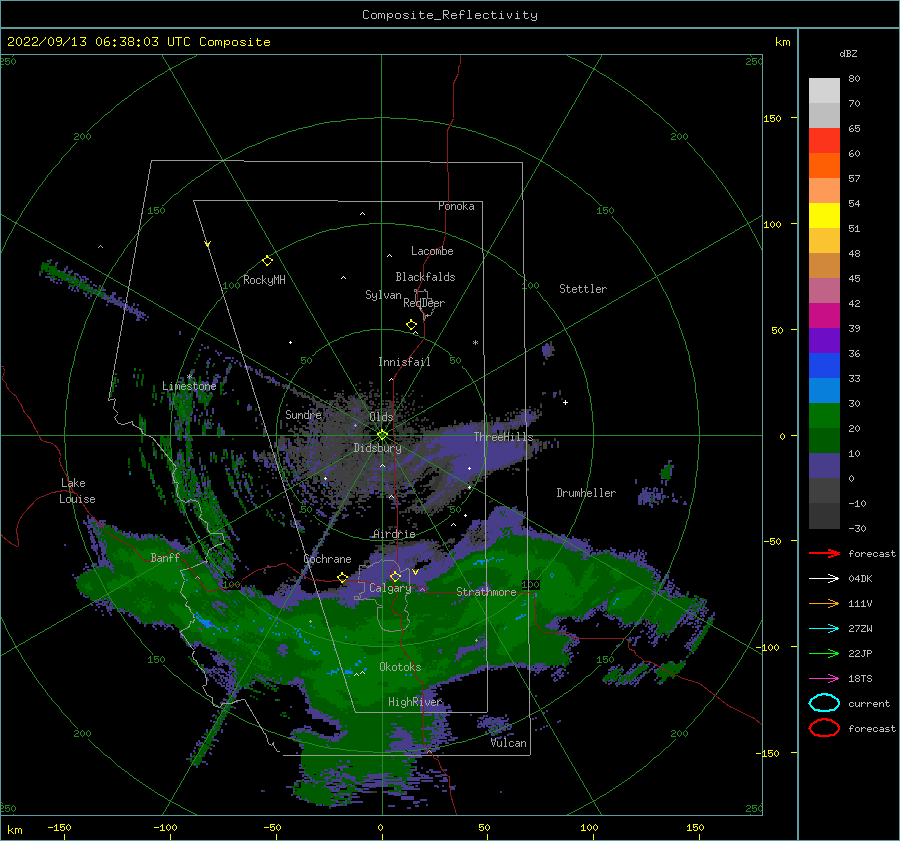
Task: Click the yellow diamond marker above Calgary label
Action: point(395,576)
